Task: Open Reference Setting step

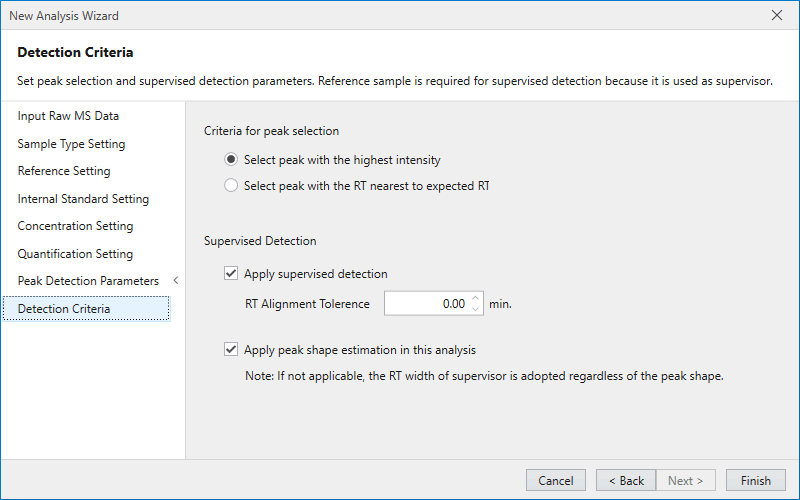Action: coord(64,171)
